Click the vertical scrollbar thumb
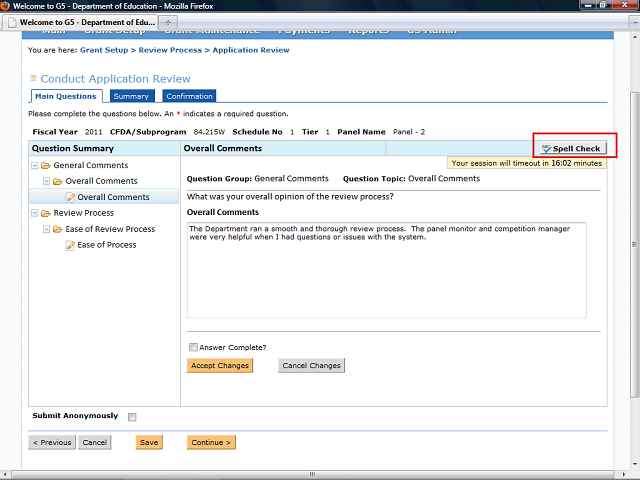Viewport: 640px width, 480px height. (634, 244)
